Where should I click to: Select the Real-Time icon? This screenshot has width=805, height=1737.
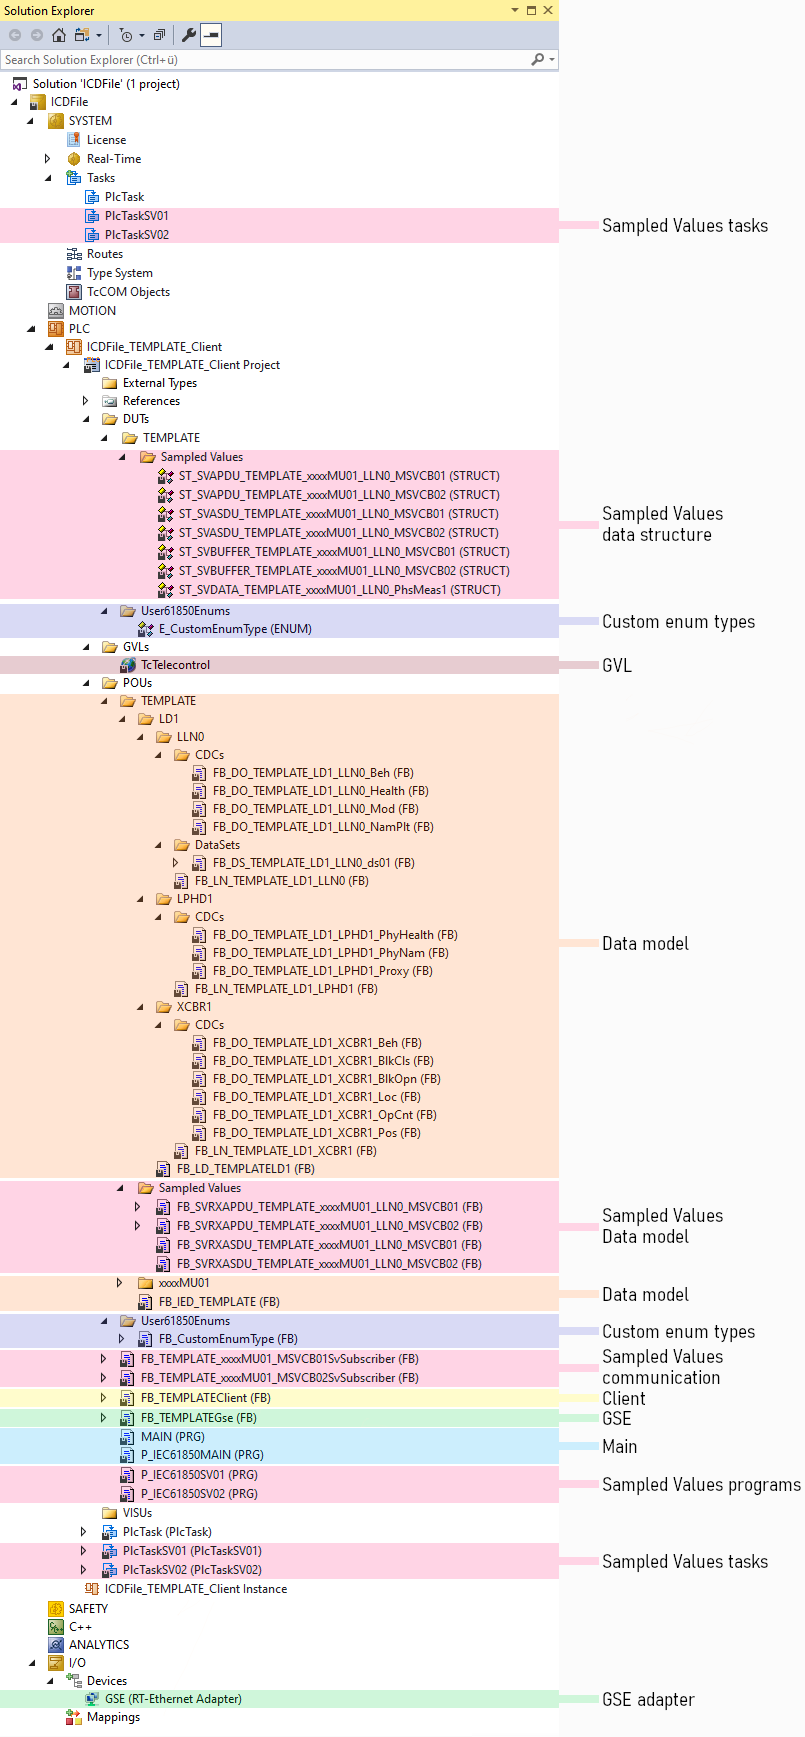click(74, 159)
